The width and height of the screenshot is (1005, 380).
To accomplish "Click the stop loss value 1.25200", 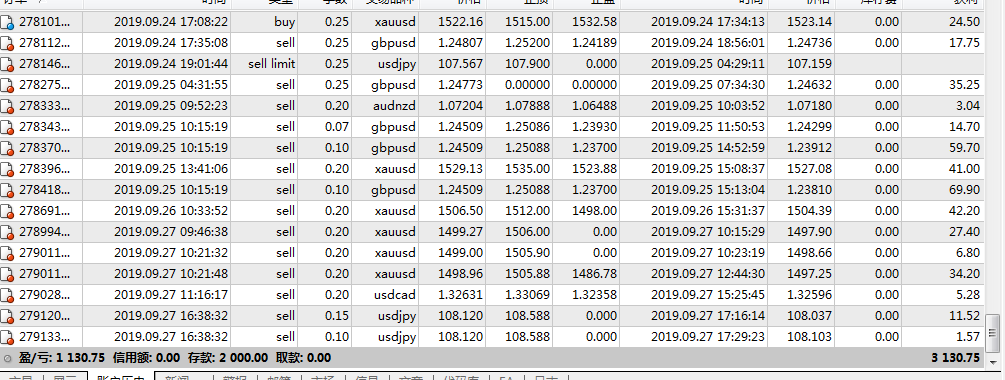I will (x=527, y=43).
